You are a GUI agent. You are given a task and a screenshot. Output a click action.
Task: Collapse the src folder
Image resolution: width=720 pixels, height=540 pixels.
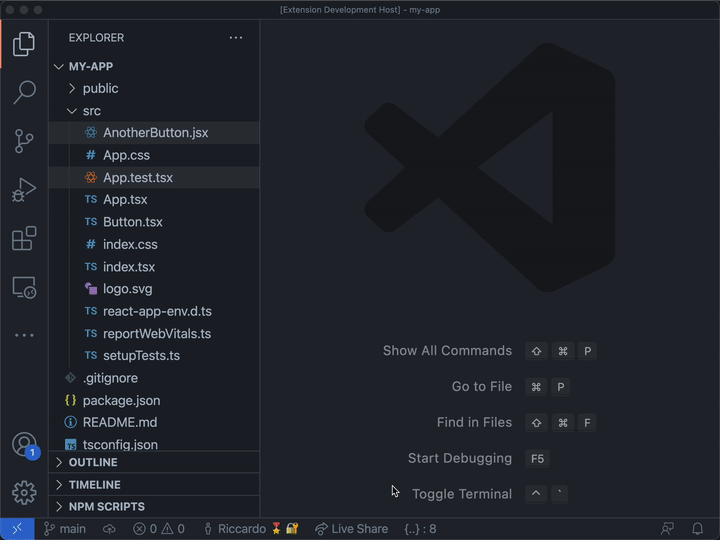pyautogui.click(x=154, y=111)
